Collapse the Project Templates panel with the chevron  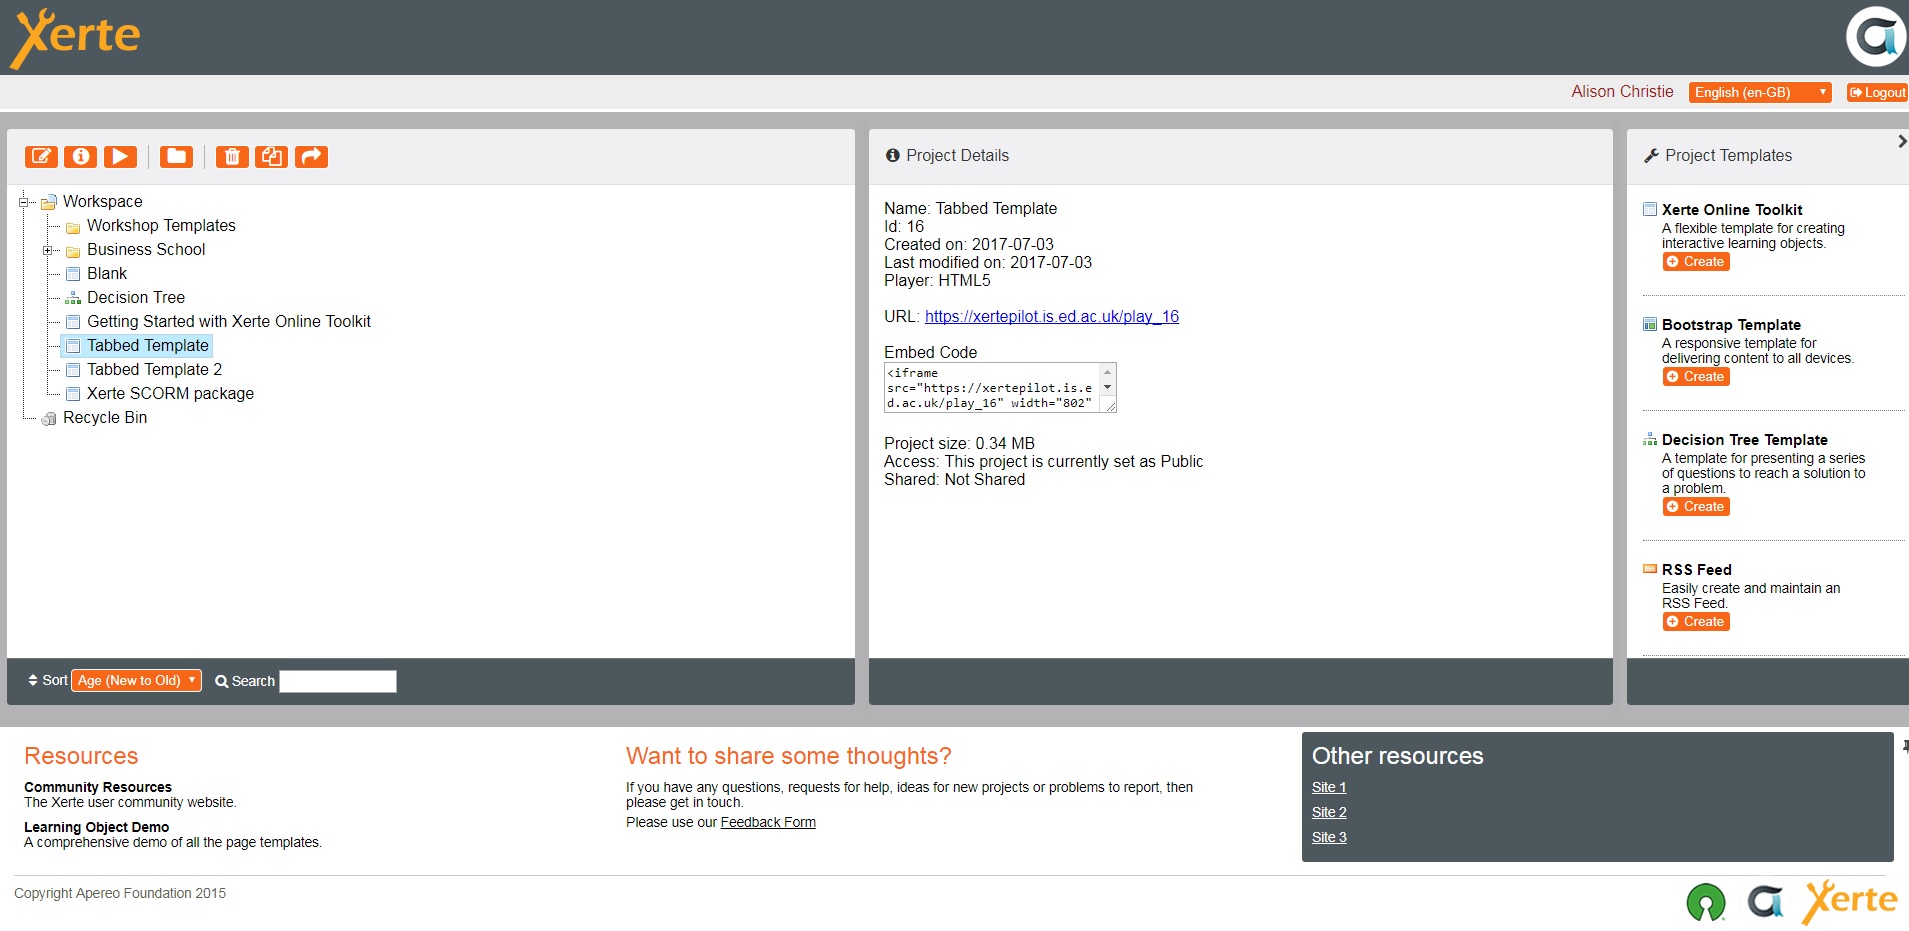[1902, 142]
